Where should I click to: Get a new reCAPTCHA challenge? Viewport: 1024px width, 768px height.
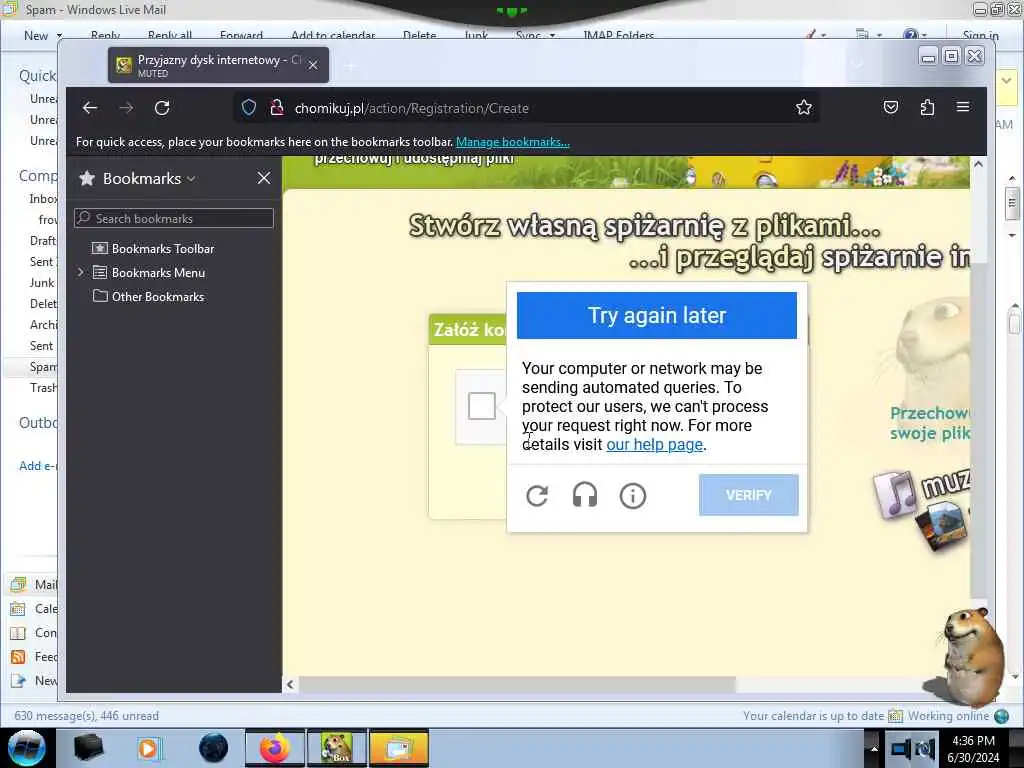coord(537,496)
